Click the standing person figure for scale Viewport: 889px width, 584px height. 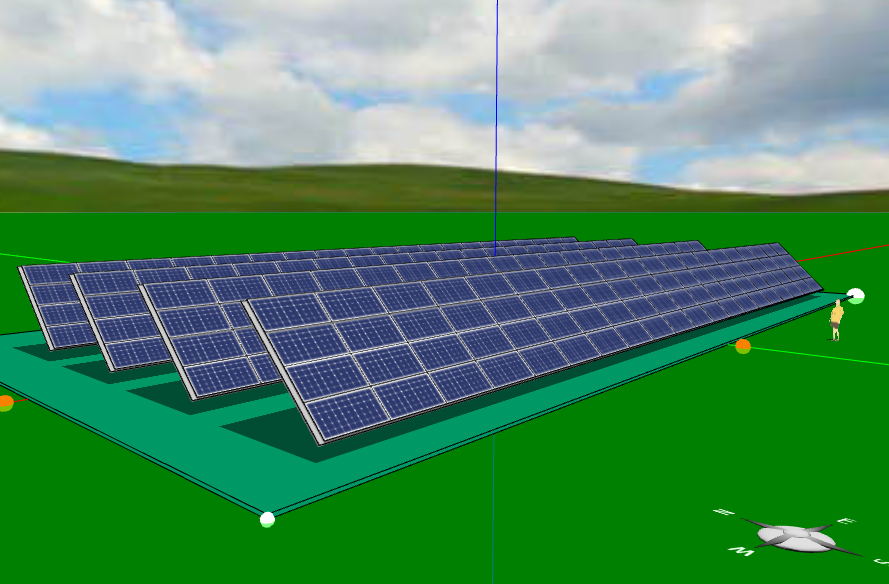pyautogui.click(x=836, y=318)
